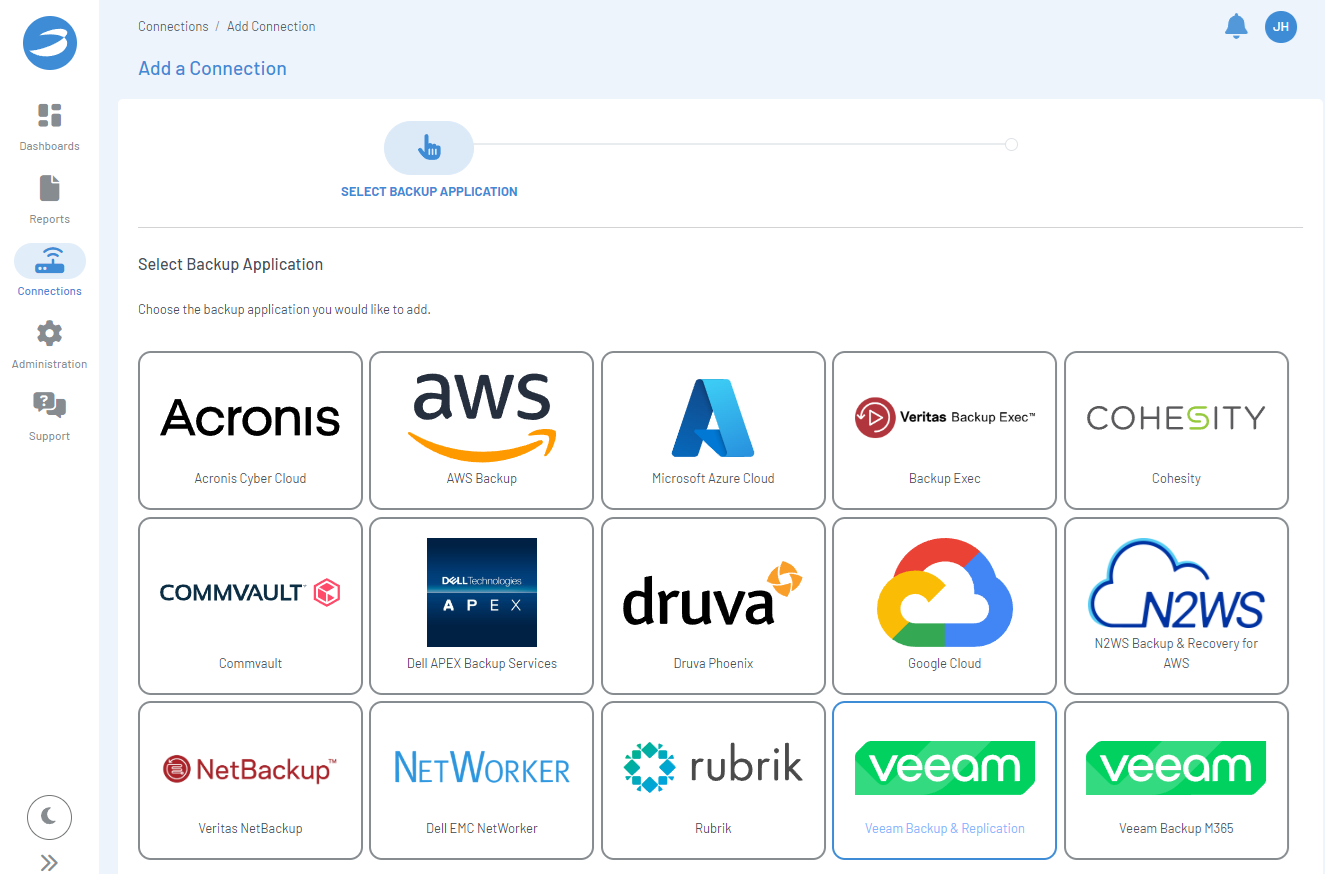Expand the sidebar with the double-chevron
The height and width of the screenshot is (874, 1325).
pos(49,862)
